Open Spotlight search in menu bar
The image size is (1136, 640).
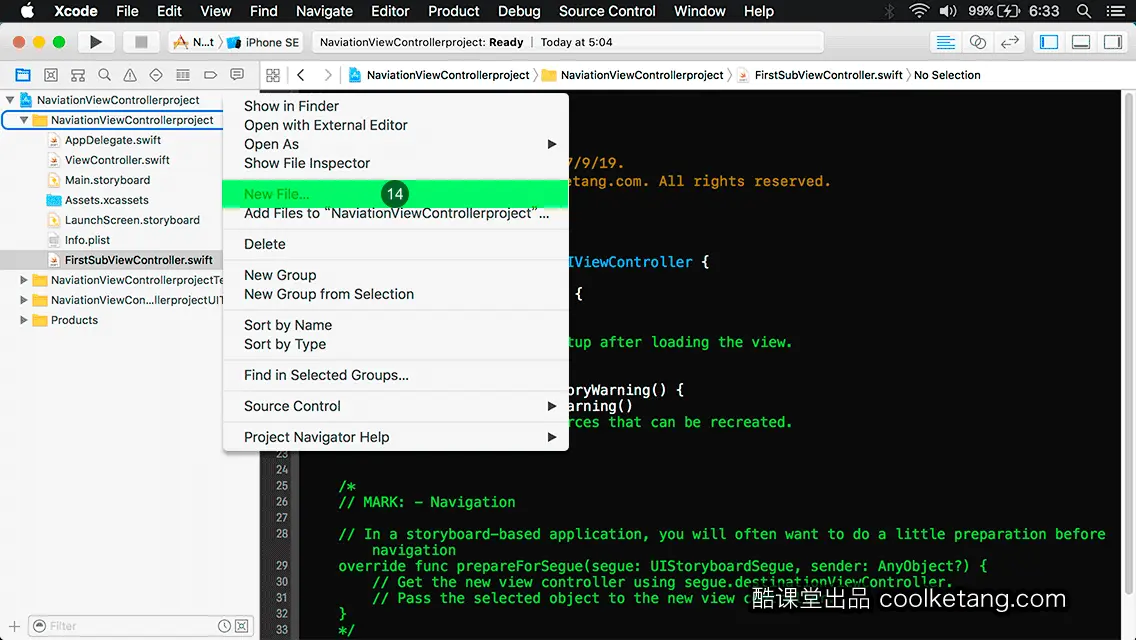pos(1084,11)
